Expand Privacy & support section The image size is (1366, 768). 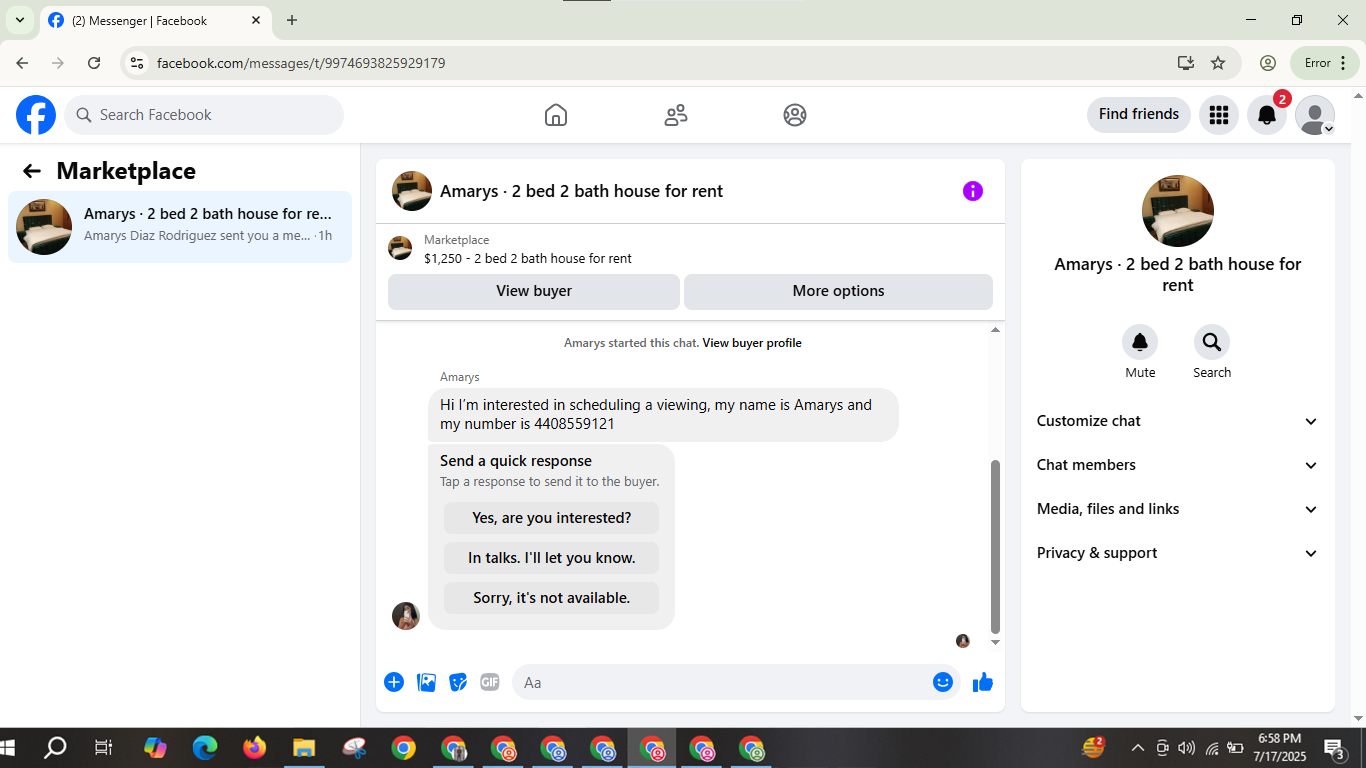[1178, 553]
